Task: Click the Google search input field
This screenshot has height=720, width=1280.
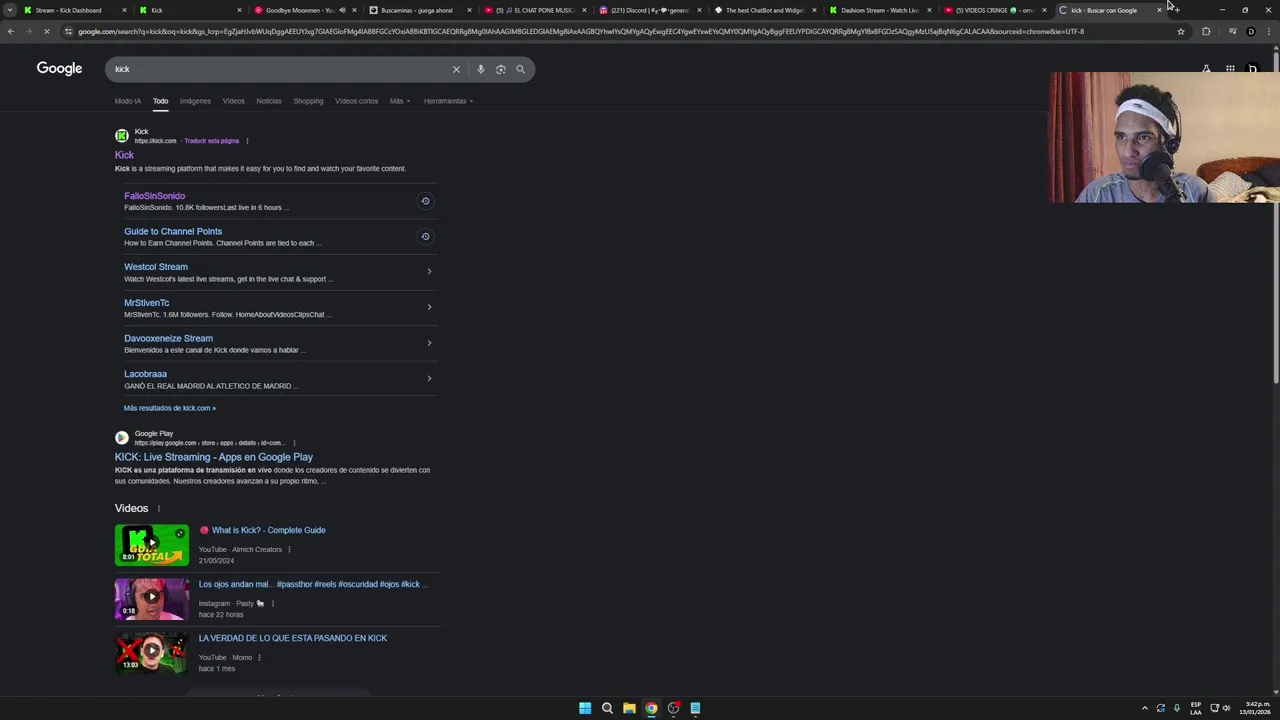Action: point(280,69)
